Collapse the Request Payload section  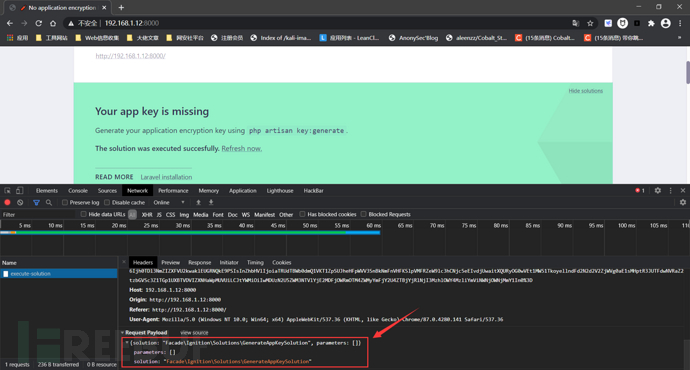[123, 333]
